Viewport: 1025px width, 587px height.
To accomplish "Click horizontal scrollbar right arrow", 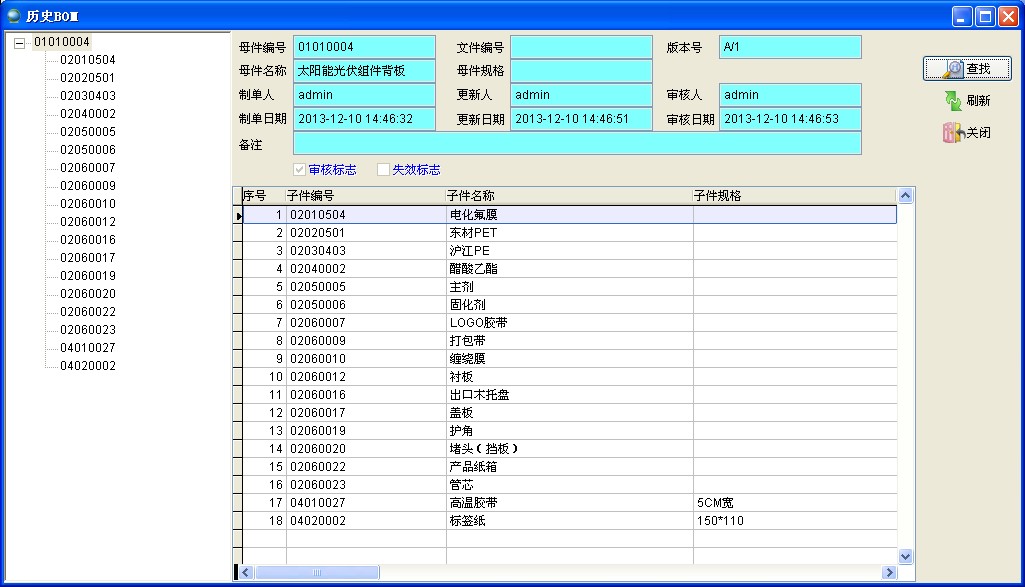I will click(888, 573).
